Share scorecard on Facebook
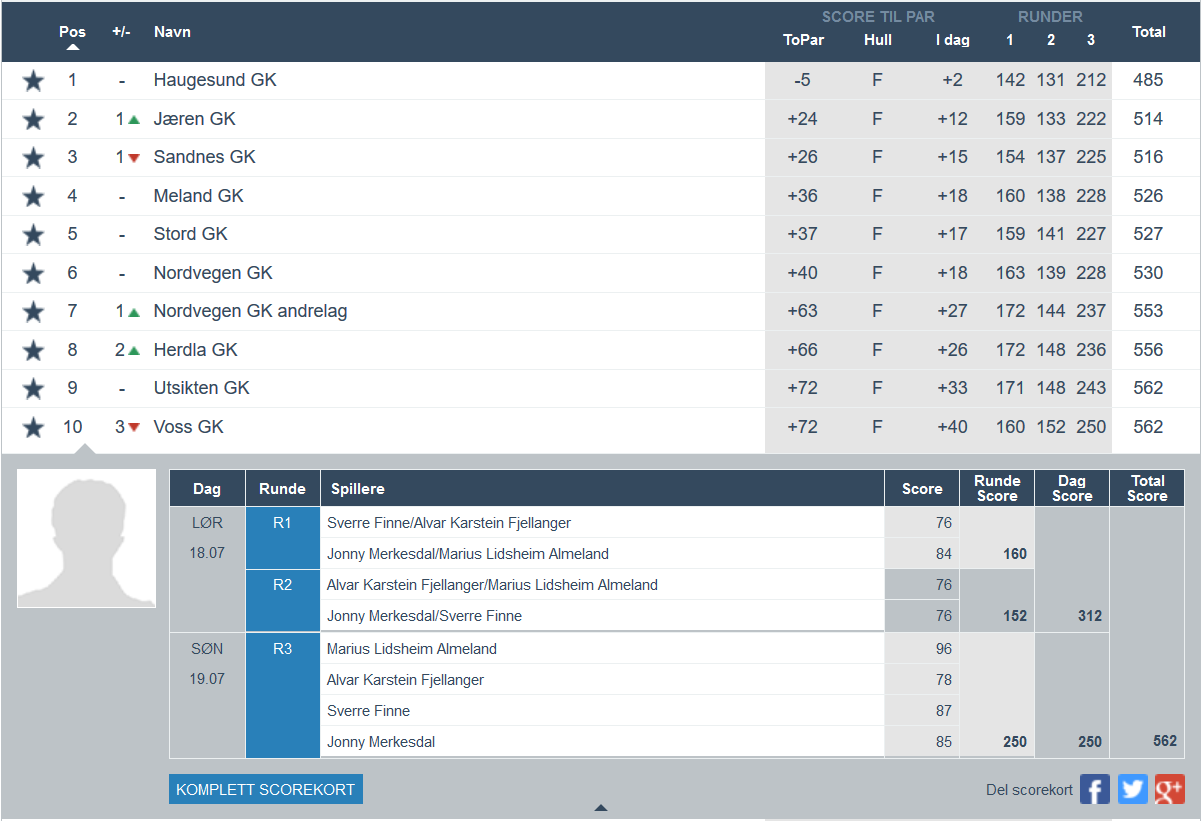 click(1095, 789)
